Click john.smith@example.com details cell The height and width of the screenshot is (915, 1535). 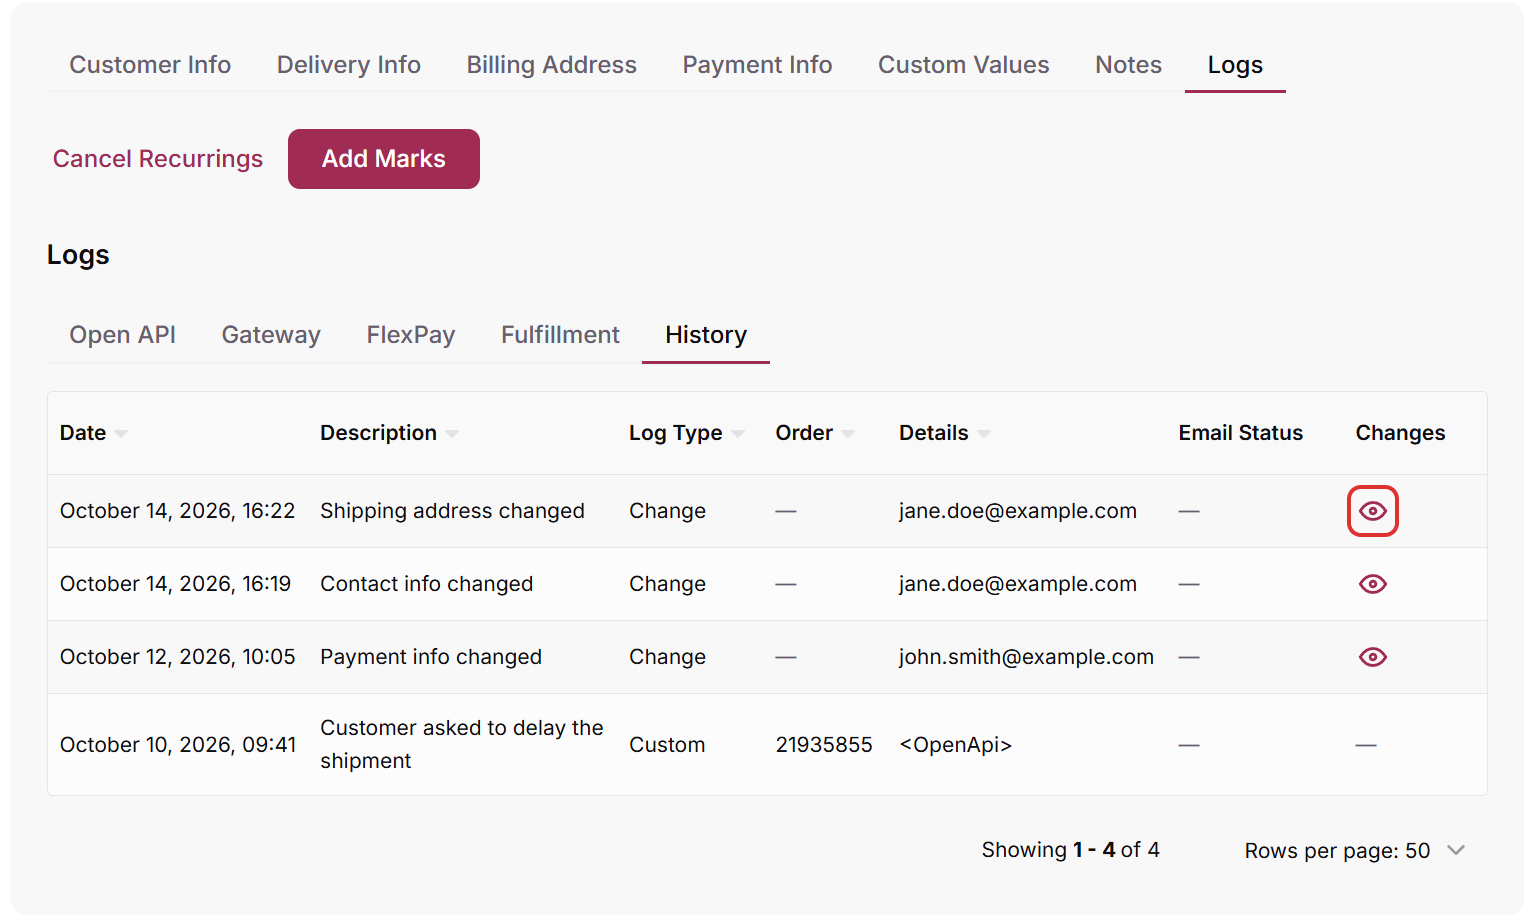[x=1026, y=657]
